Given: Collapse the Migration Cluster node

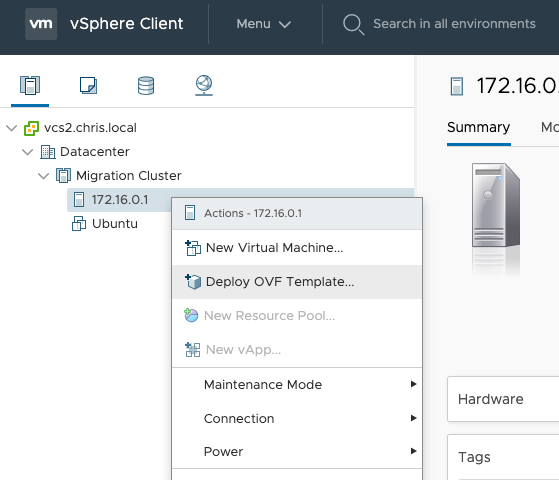Looking at the screenshot, I should (x=43, y=176).
